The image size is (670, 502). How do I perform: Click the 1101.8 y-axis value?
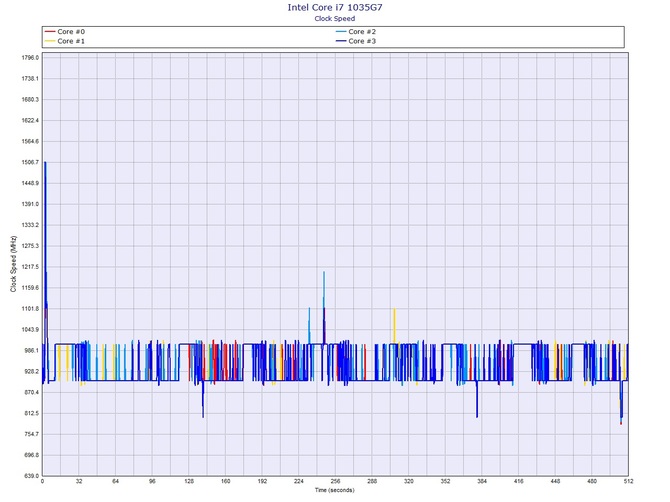click(x=30, y=309)
